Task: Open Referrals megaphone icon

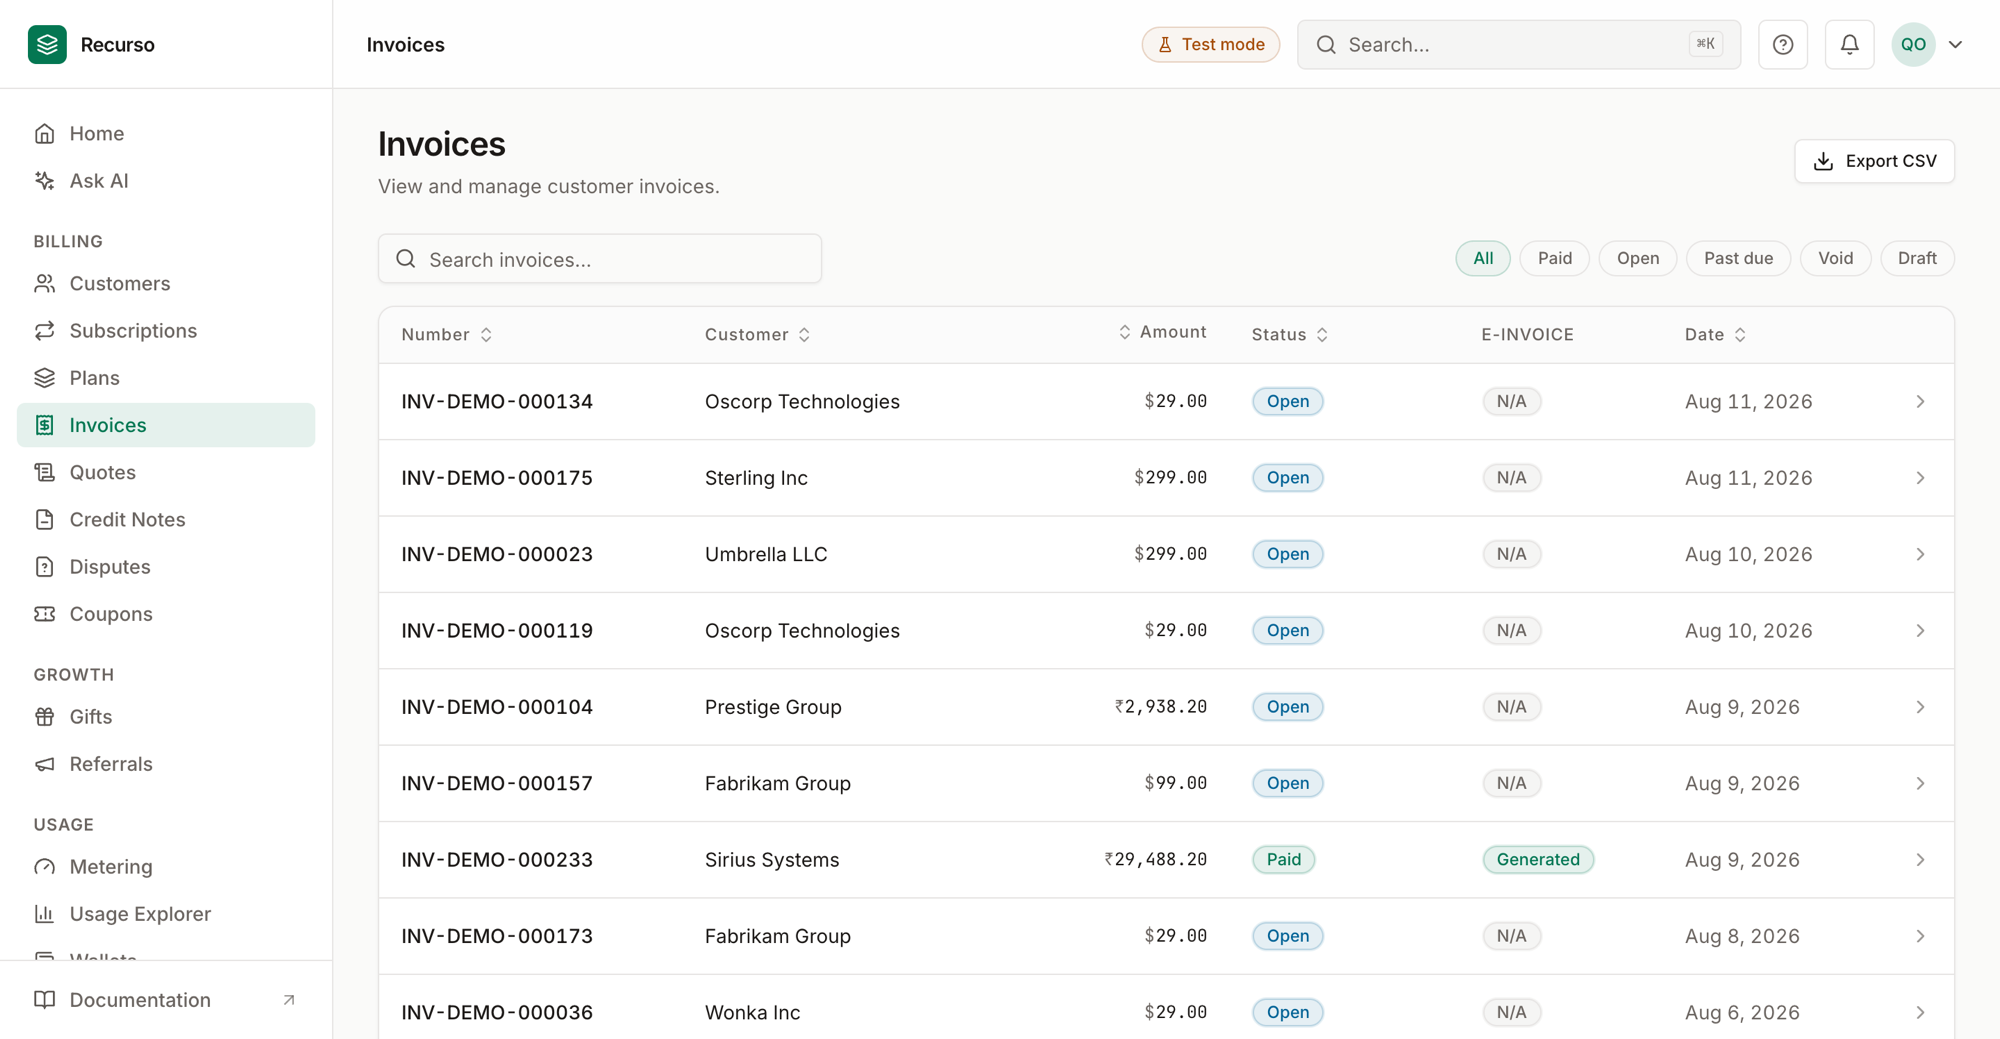Action: tap(44, 763)
